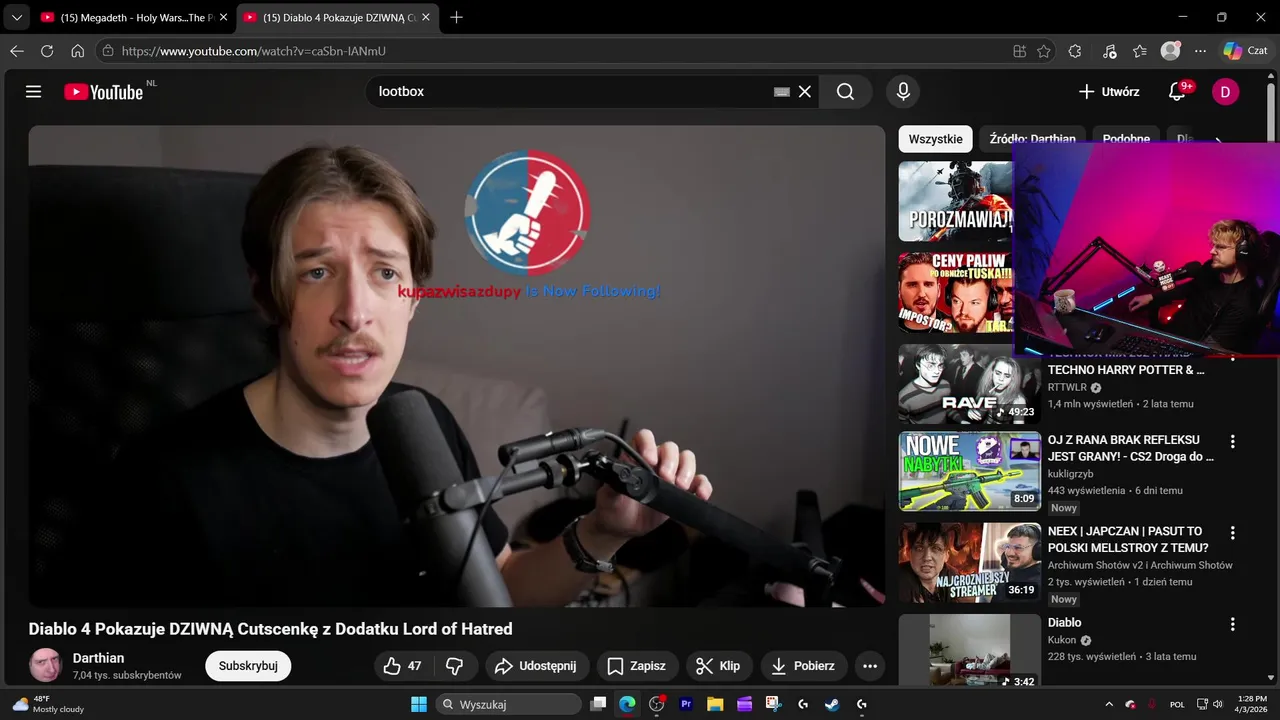Click the Windows Wyszukaj search box

(510, 704)
